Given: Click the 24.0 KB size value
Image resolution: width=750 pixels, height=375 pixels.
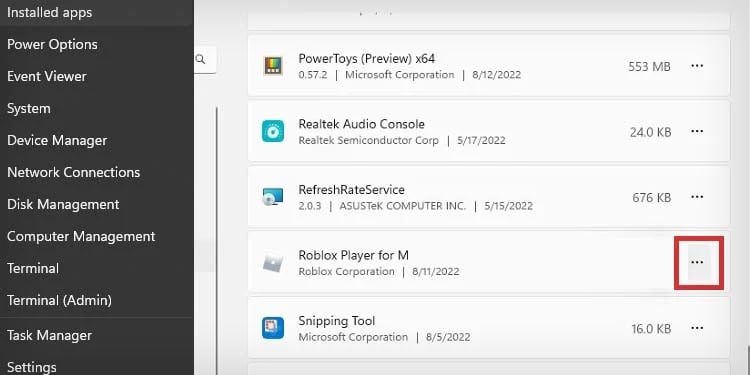Looking at the screenshot, I should pos(650,132).
